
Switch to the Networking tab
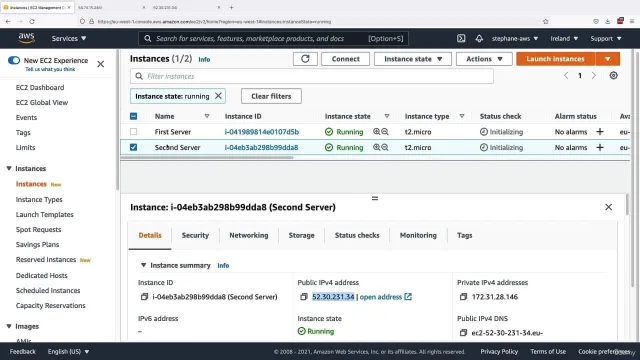click(249, 235)
